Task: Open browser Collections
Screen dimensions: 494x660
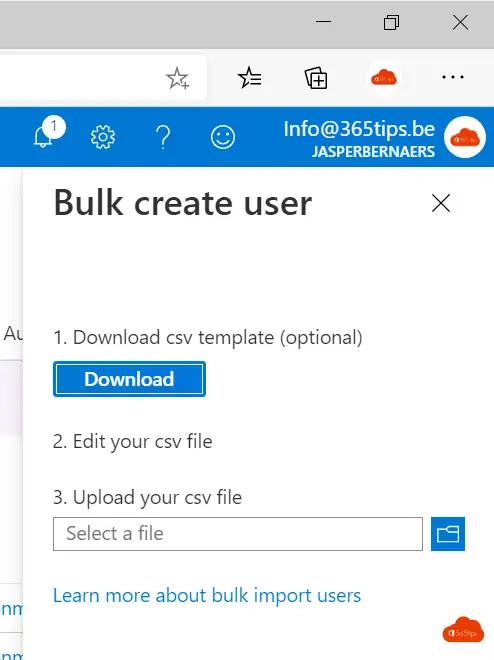Action: click(316, 78)
